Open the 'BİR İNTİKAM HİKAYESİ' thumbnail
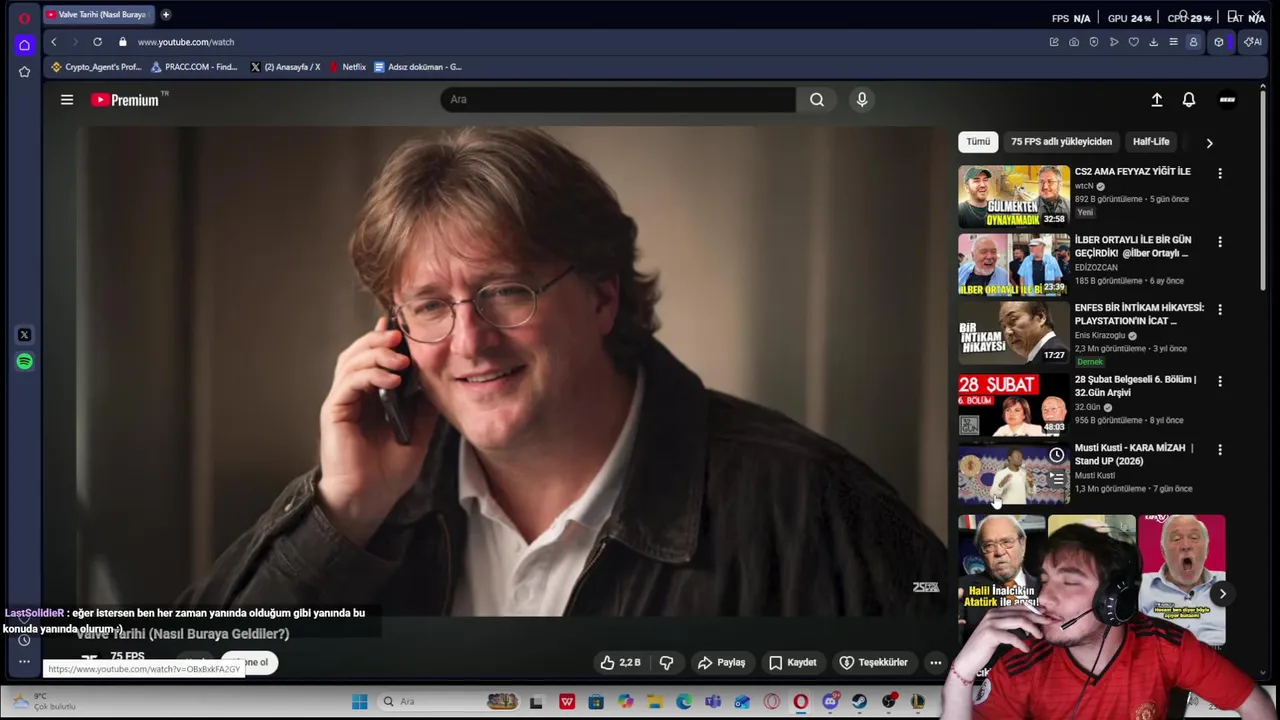1280x720 pixels. coord(1014,333)
